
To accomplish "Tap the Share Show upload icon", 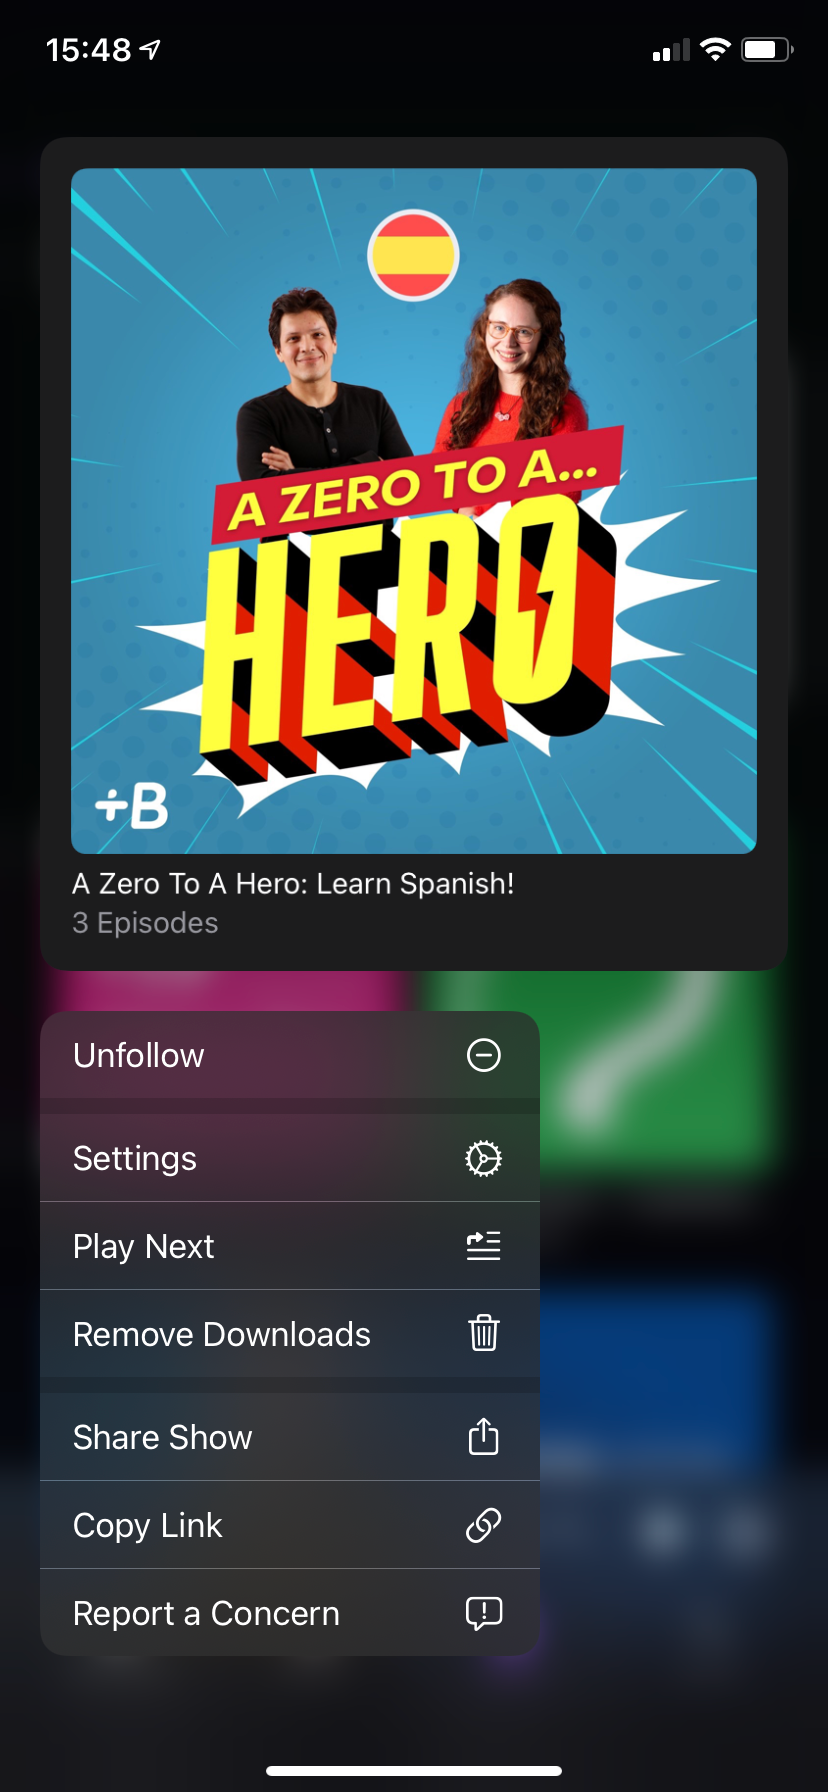I will (x=484, y=1435).
